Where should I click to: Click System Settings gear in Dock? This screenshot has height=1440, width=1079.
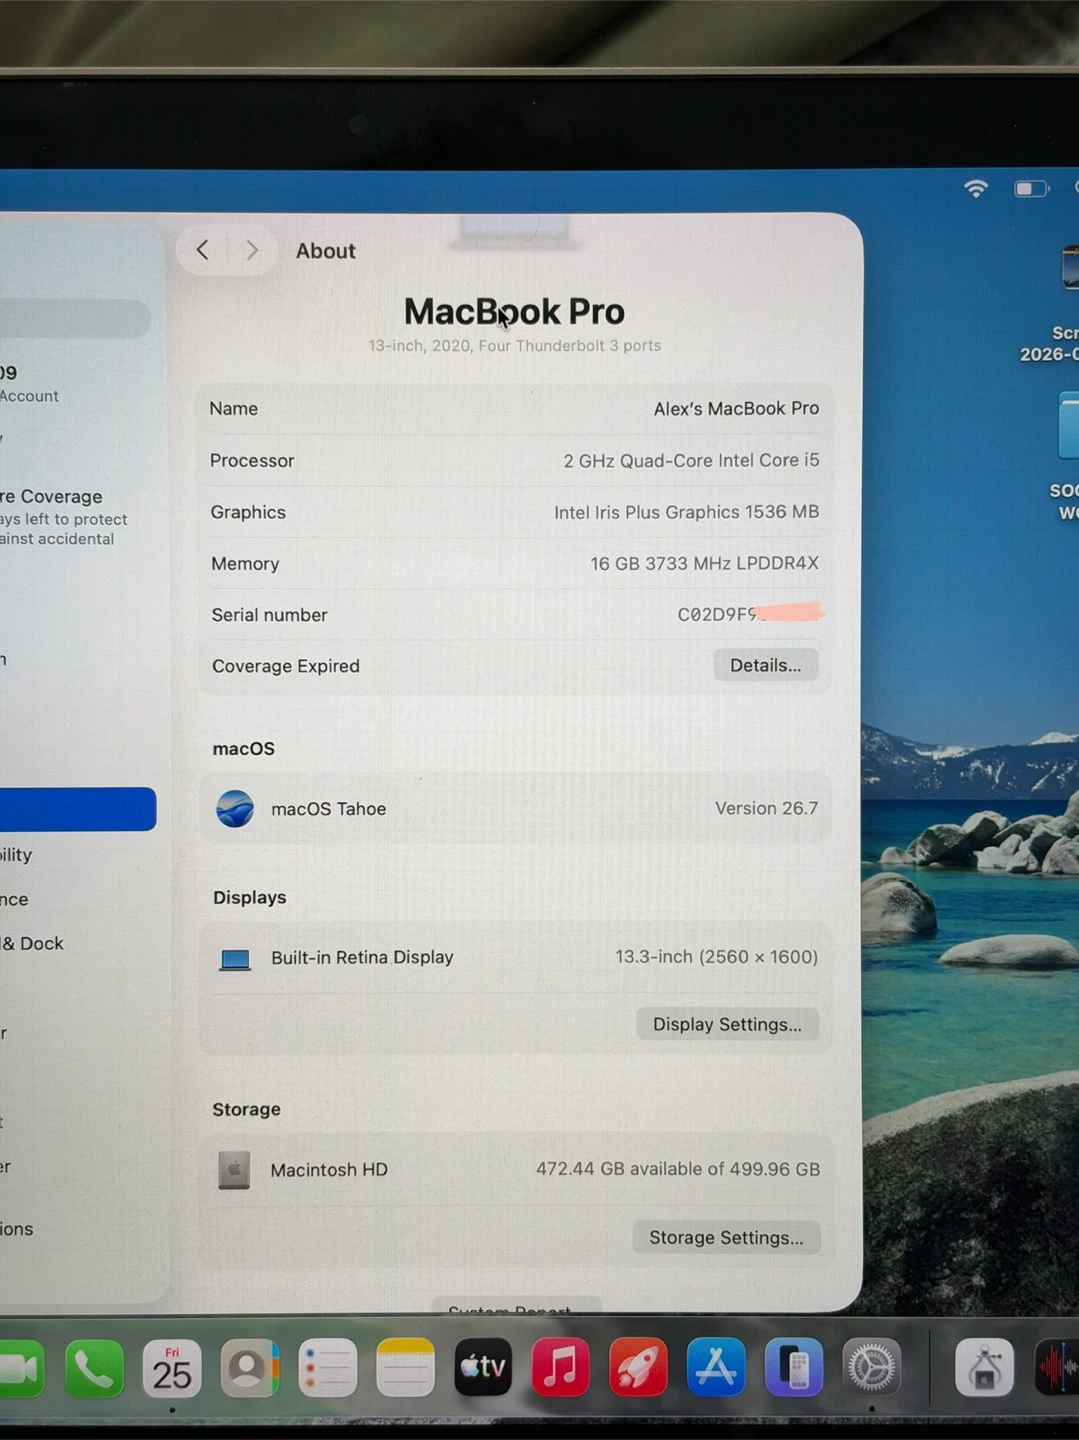click(x=872, y=1367)
